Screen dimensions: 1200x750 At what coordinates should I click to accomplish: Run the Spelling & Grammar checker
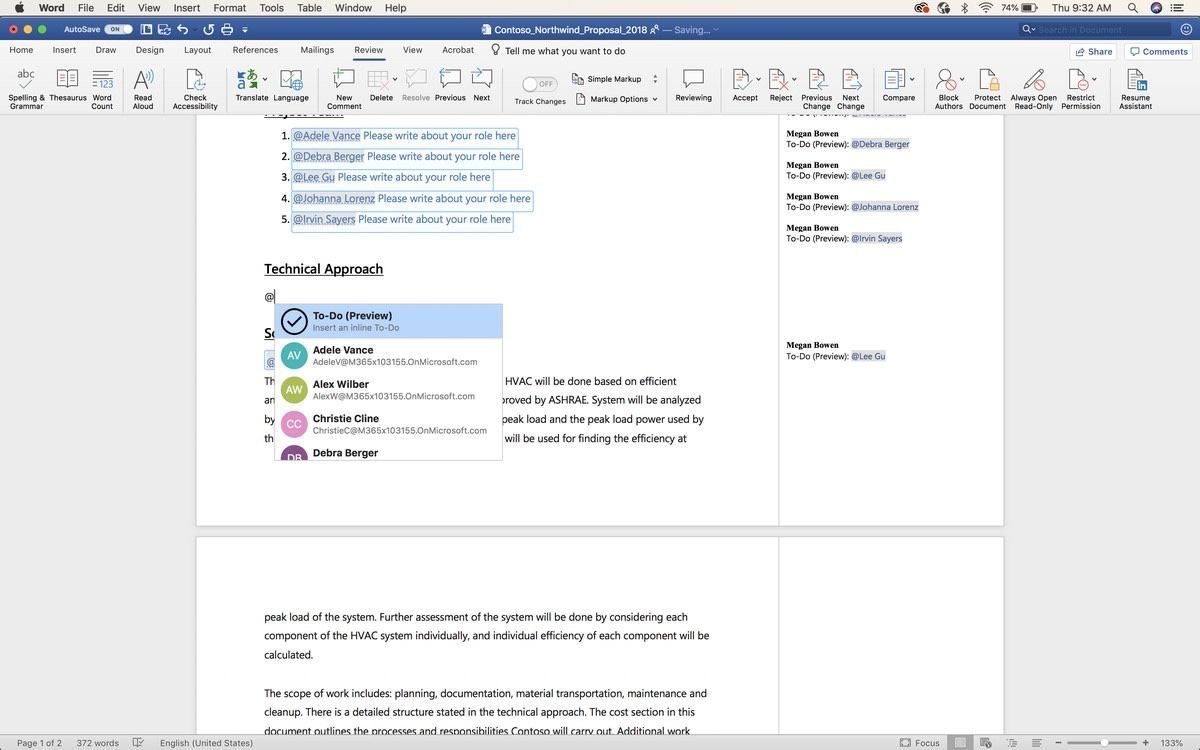pyautogui.click(x=25, y=87)
